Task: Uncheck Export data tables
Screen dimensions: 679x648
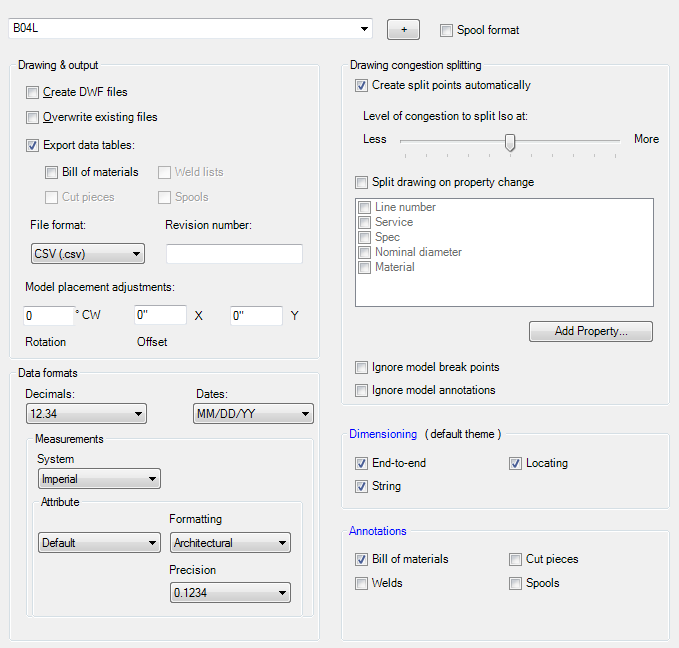Action: (33, 145)
